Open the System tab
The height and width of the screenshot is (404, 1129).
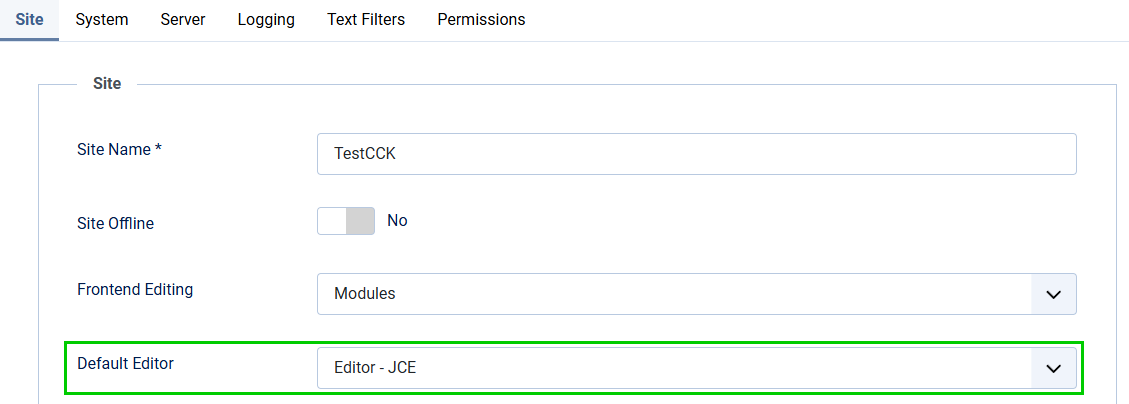point(102,20)
